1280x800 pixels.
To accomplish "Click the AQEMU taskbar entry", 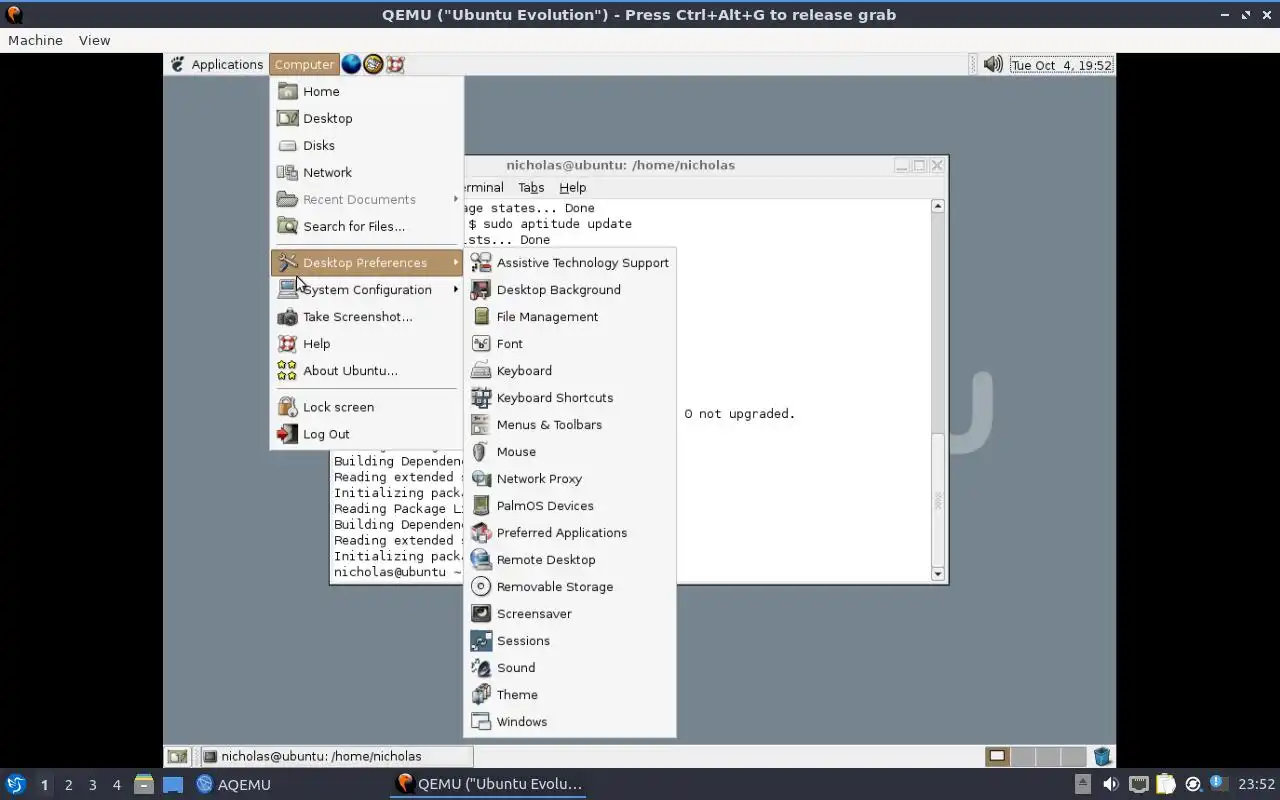I will 233,784.
